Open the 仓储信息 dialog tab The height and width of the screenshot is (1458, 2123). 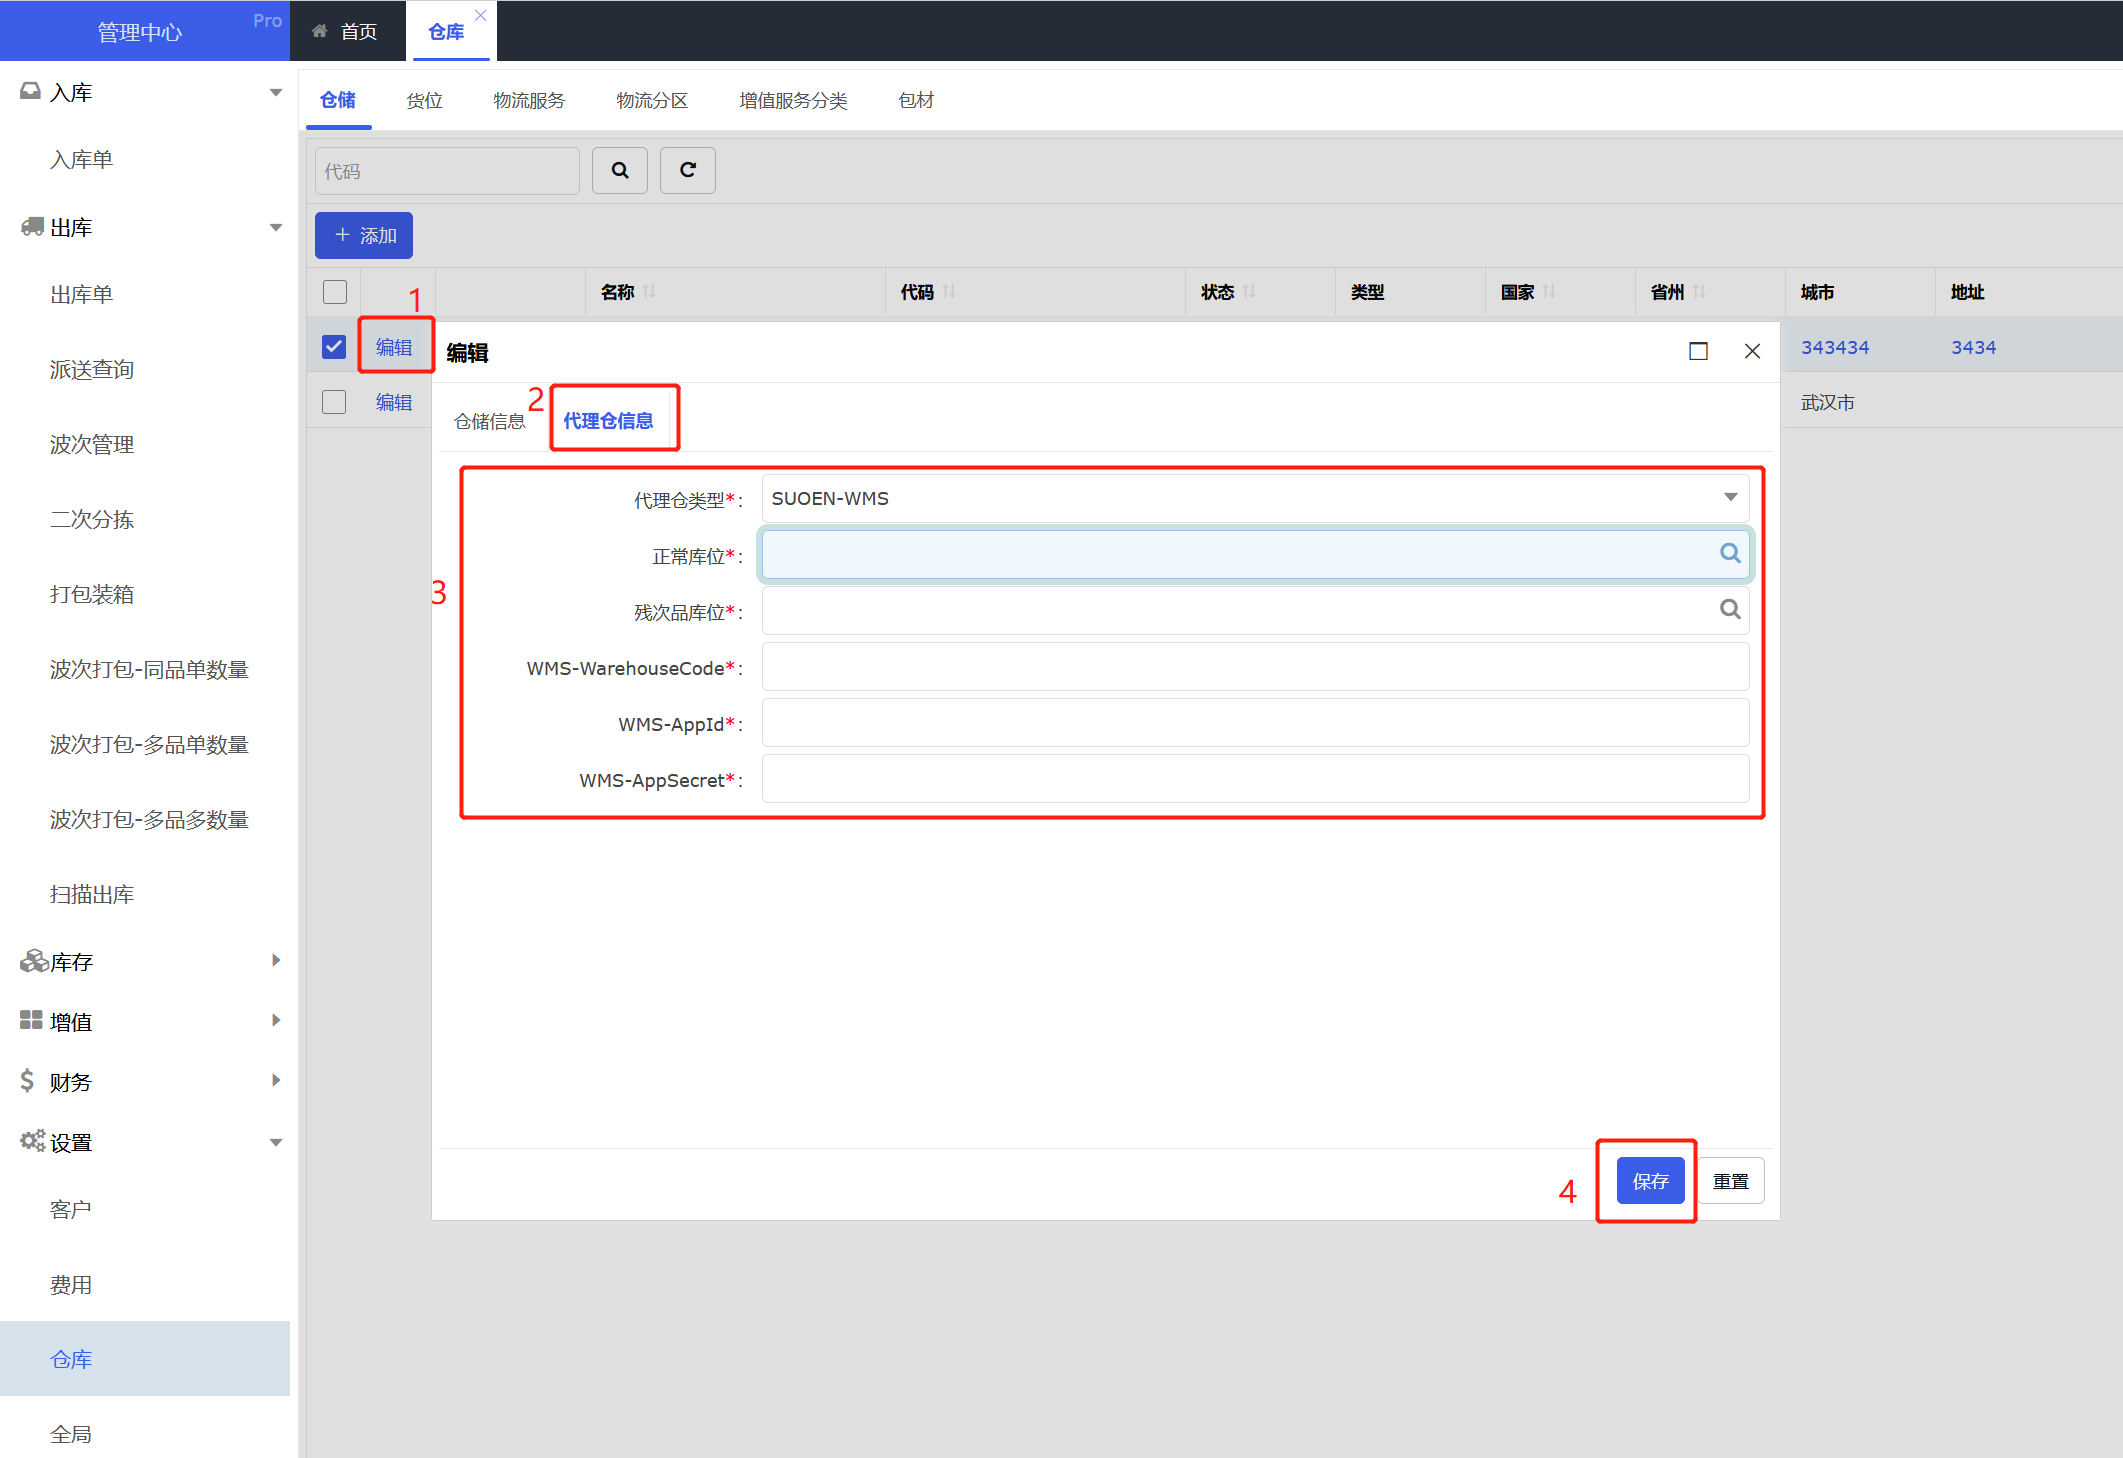pos(490,421)
